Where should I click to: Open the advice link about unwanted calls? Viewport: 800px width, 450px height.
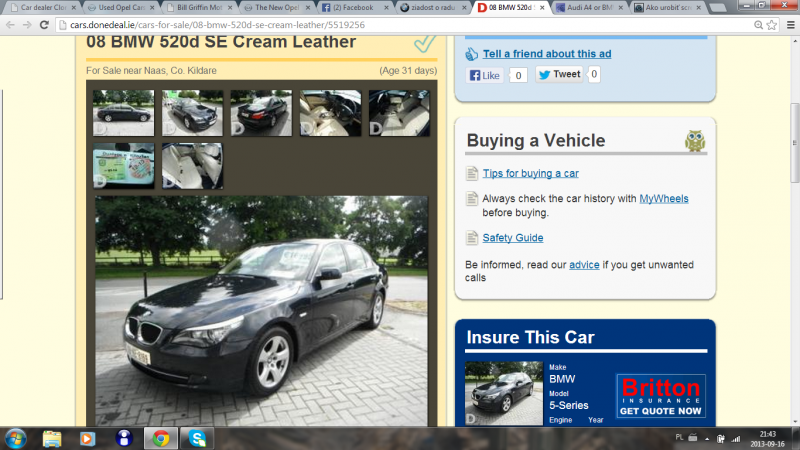[584, 265]
